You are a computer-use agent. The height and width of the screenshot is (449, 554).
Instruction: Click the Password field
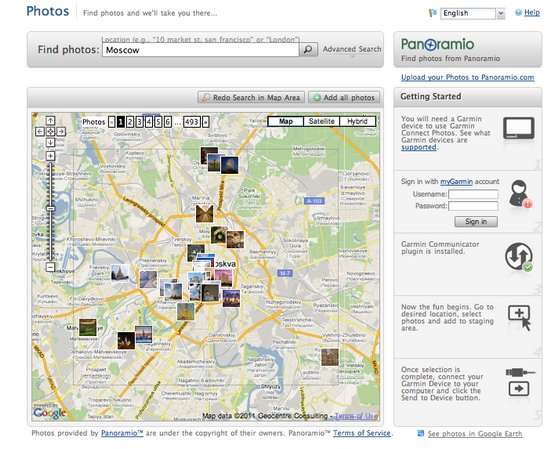click(473, 206)
